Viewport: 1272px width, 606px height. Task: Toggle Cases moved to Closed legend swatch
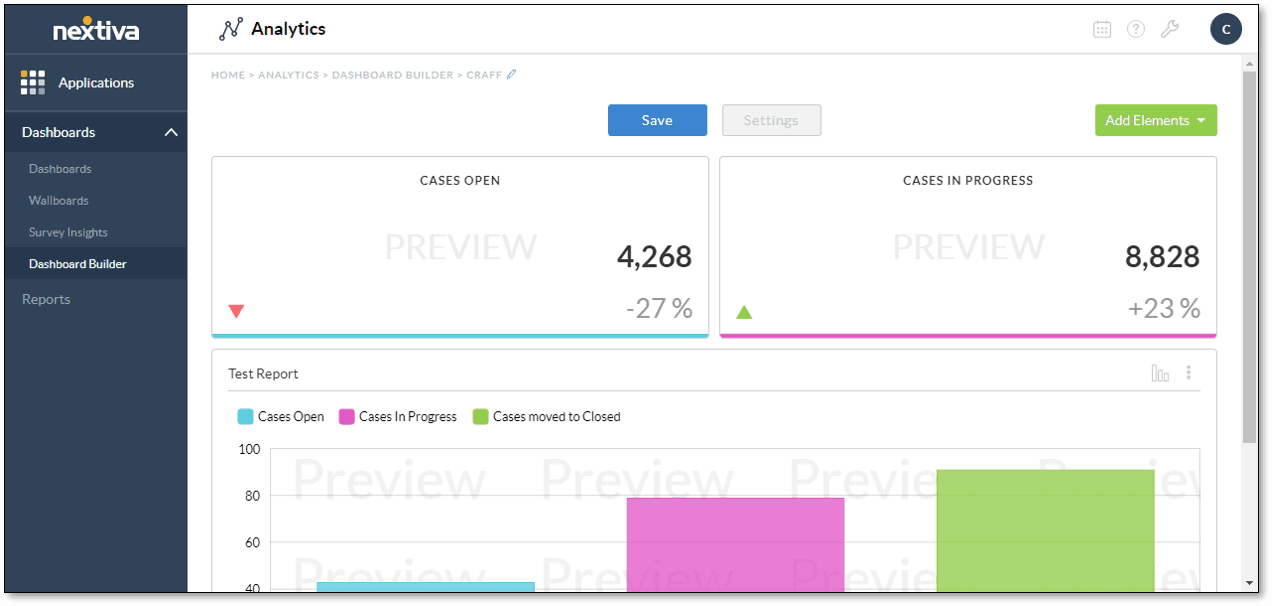[x=481, y=417]
